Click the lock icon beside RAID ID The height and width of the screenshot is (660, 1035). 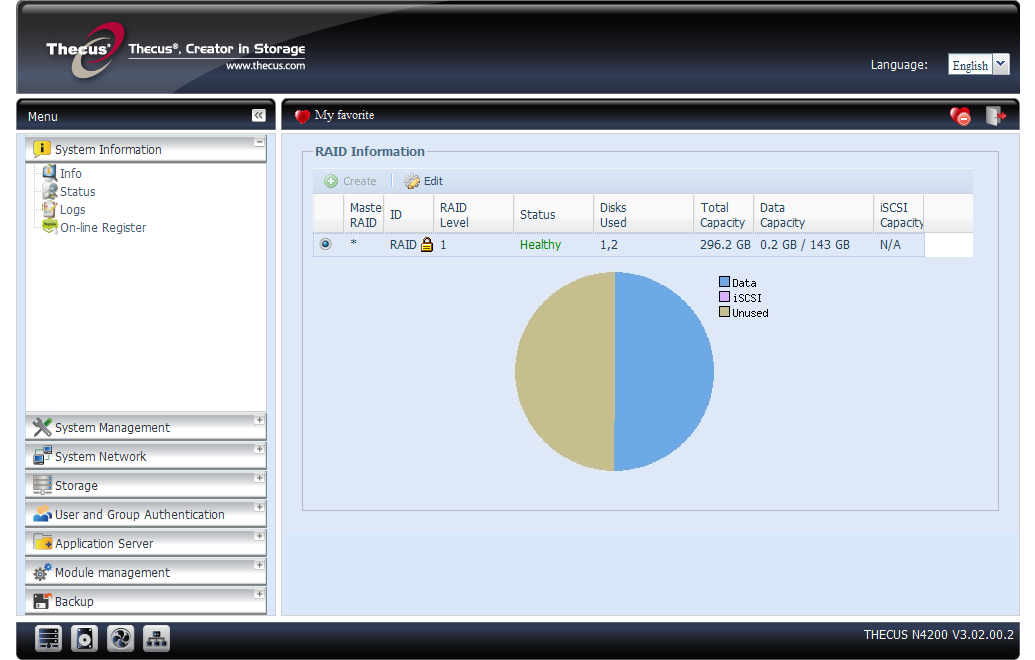coord(427,244)
